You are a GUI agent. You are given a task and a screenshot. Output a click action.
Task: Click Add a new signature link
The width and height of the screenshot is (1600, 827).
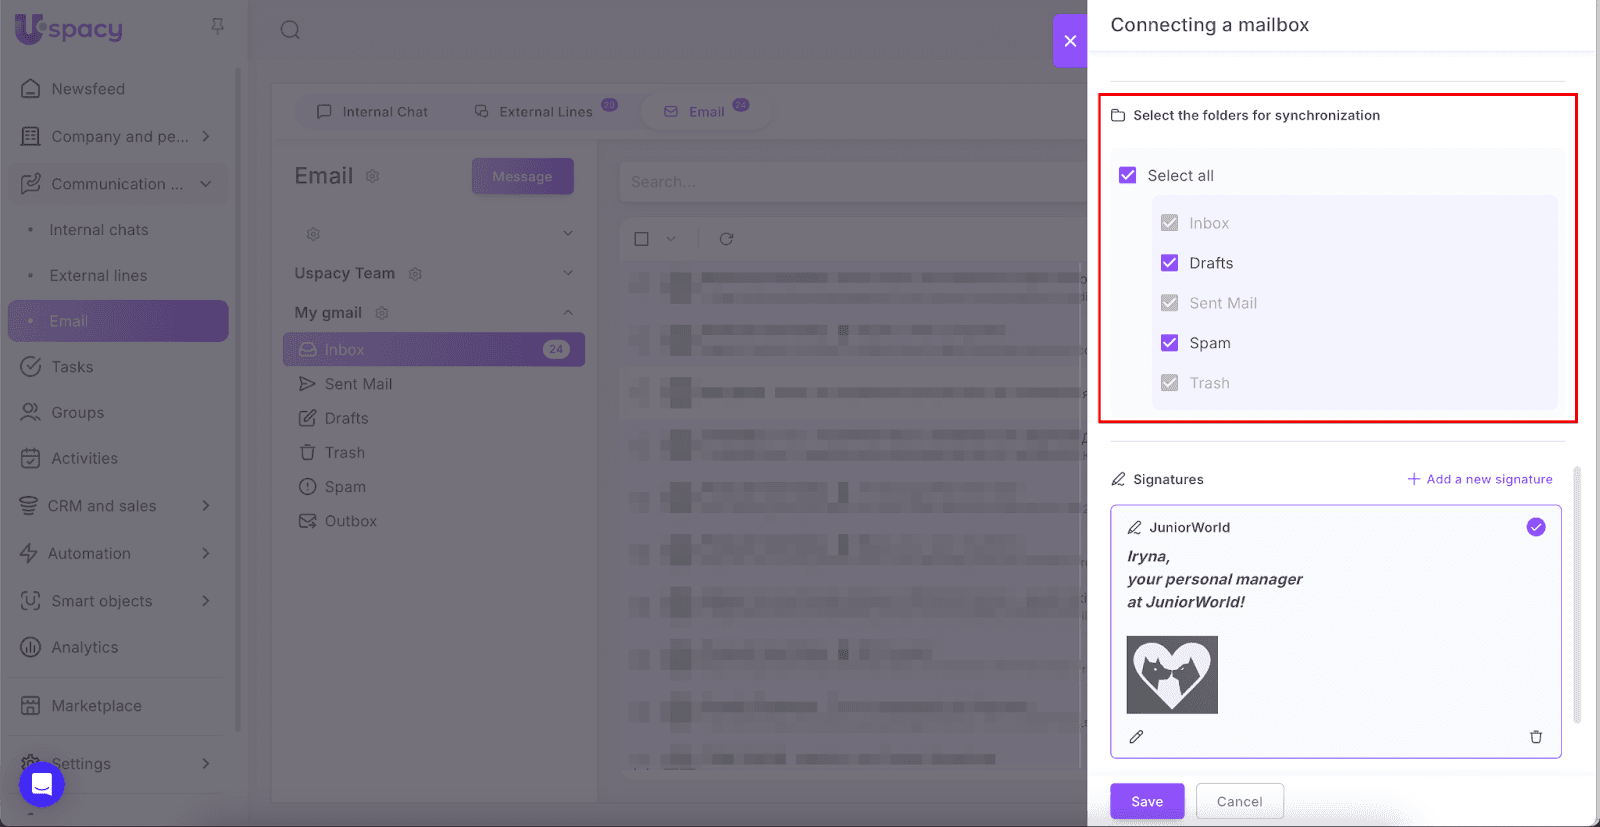click(1480, 479)
